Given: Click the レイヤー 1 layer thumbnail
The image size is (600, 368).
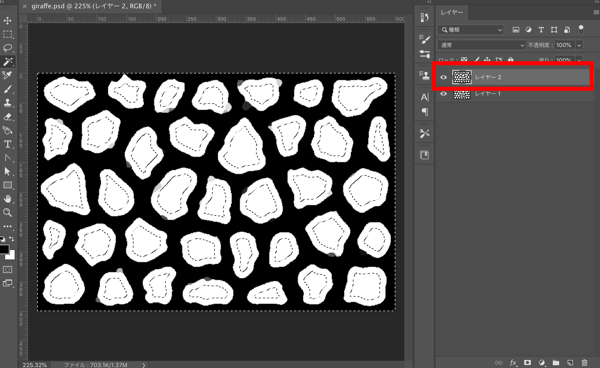Looking at the screenshot, I should coord(462,94).
